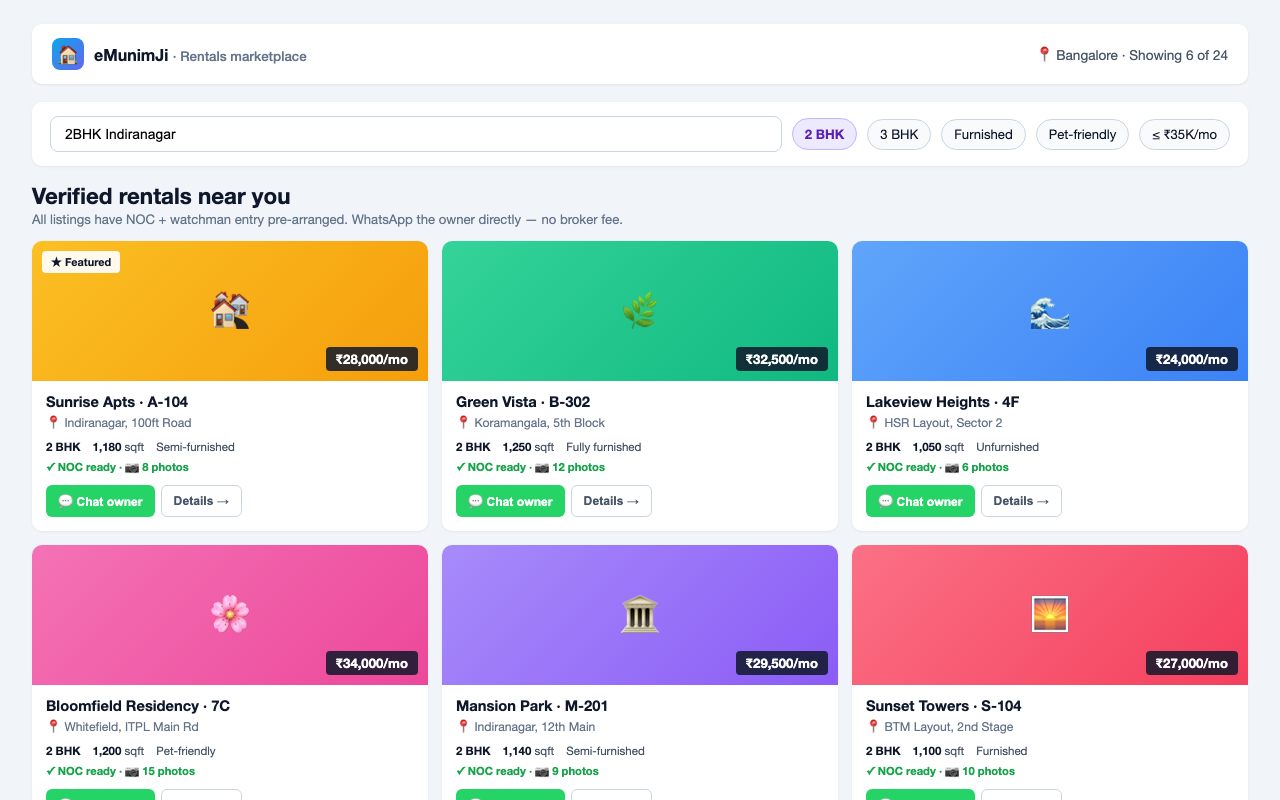Chat with the owner of Lakeview Heights

coord(920,501)
